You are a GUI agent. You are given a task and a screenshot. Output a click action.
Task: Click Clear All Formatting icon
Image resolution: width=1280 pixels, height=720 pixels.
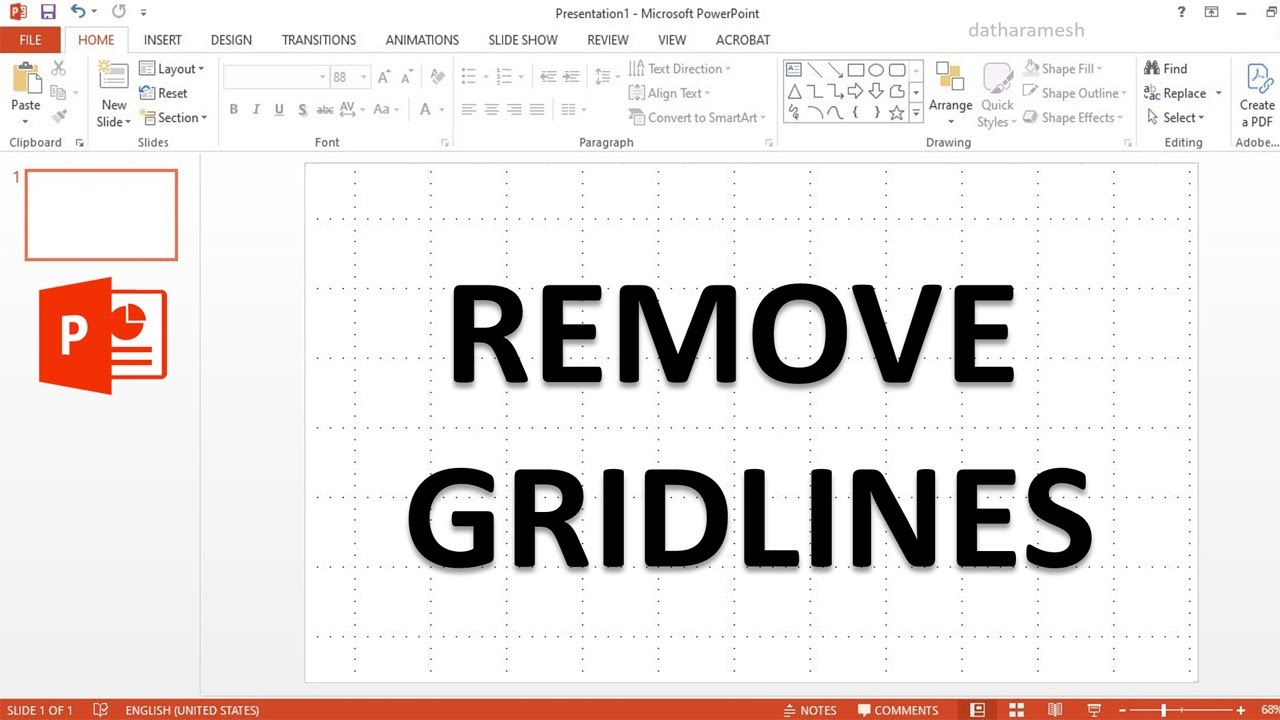[x=437, y=77]
